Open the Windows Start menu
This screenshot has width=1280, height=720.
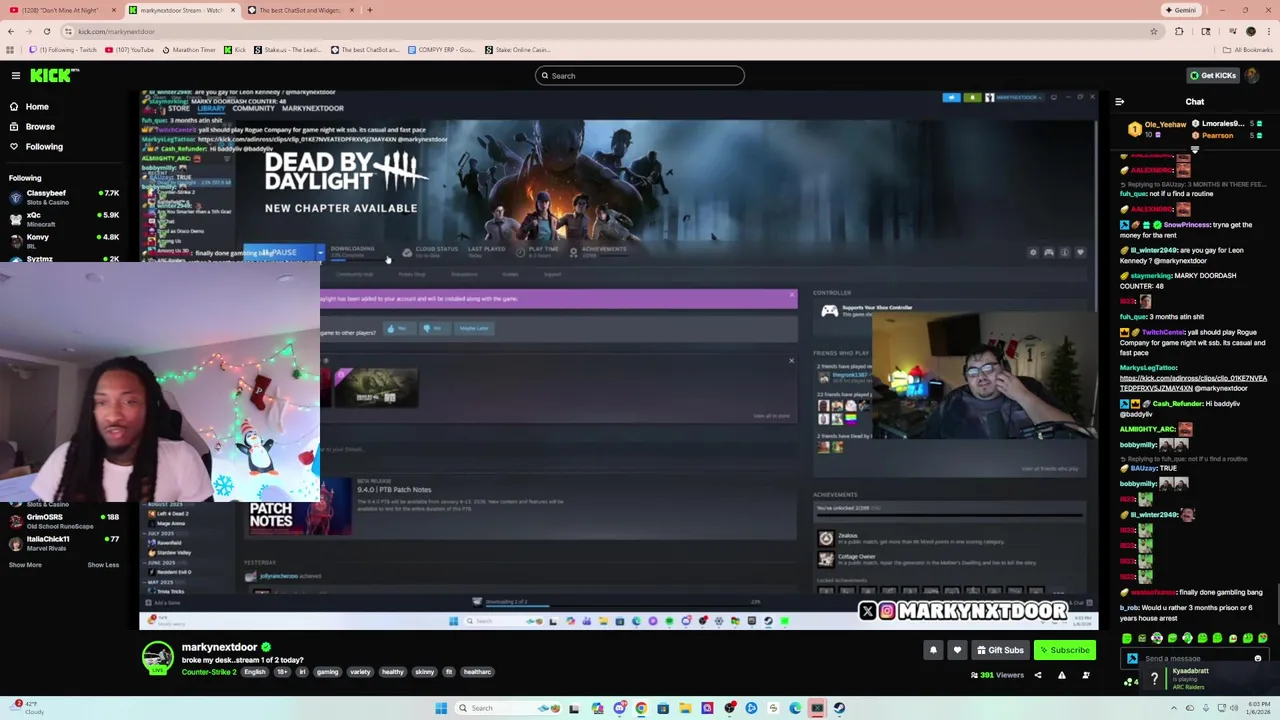[x=441, y=708]
